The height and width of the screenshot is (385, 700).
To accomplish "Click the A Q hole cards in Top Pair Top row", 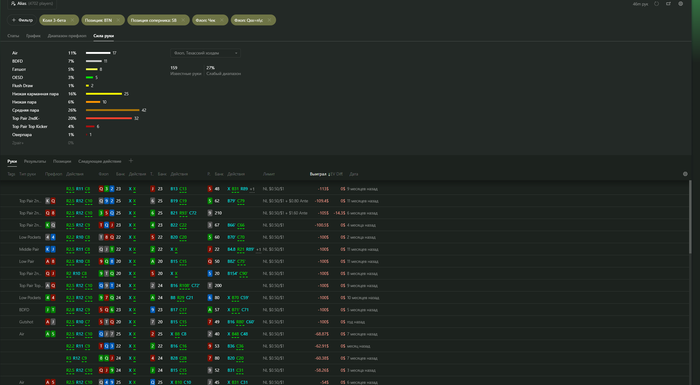I will pyautogui.click(x=50, y=285).
